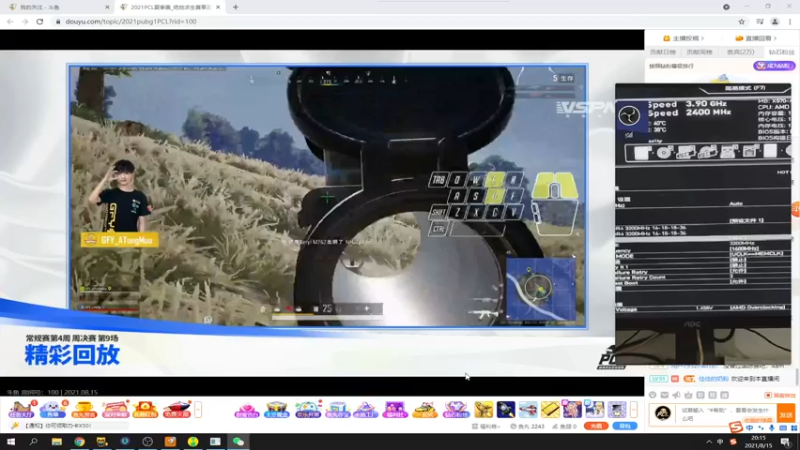Click the purple 成为钻粉 button
Screen dimensions: 800x450
(774, 66)
